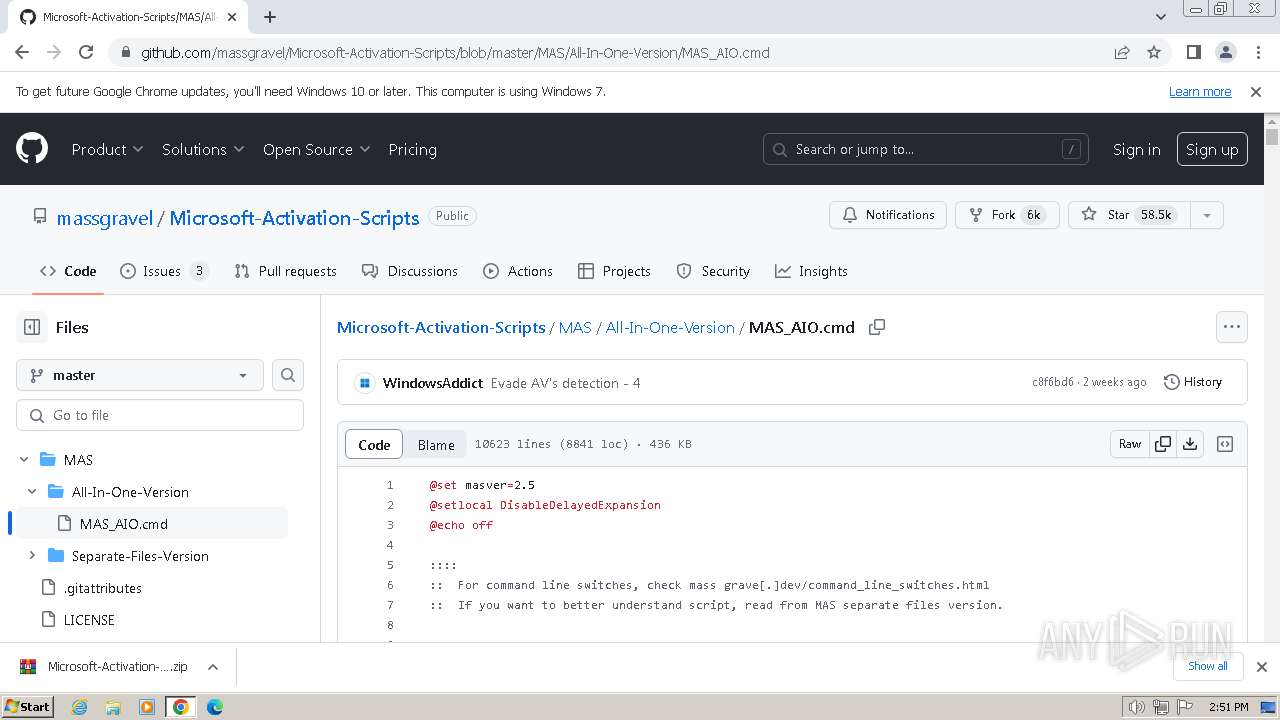This screenshot has width=1280, height=720.
Task: Fork the repository
Action: point(1007,215)
